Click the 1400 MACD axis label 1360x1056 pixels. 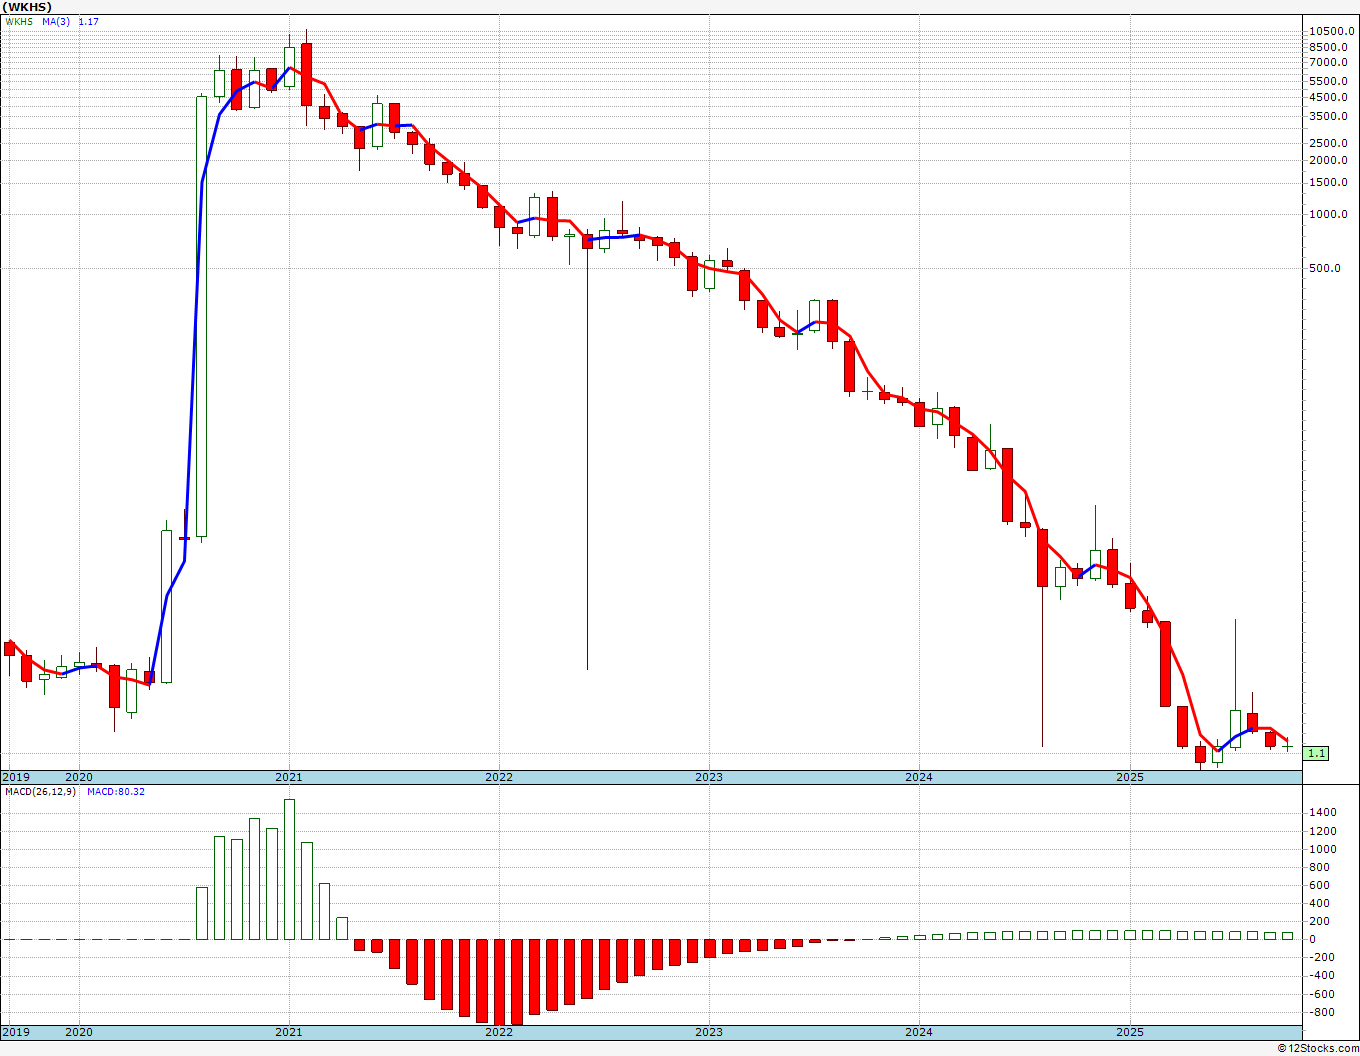click(1324, 813)
